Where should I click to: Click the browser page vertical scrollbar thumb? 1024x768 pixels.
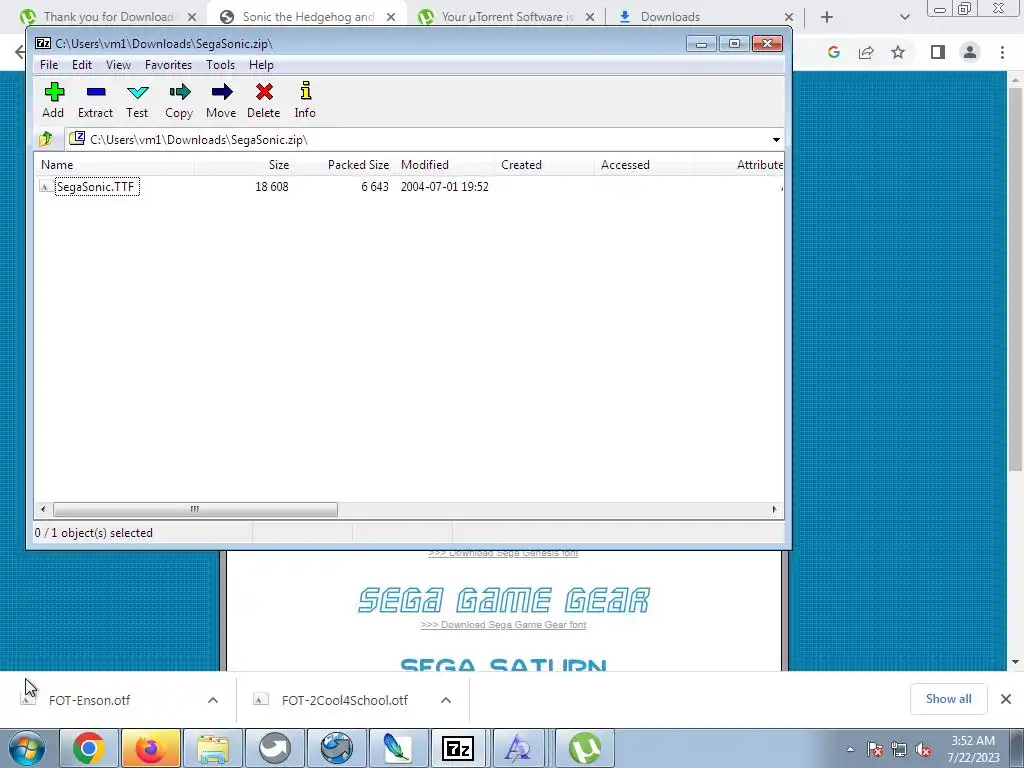pyautogui.click(x=1015, y=278)
